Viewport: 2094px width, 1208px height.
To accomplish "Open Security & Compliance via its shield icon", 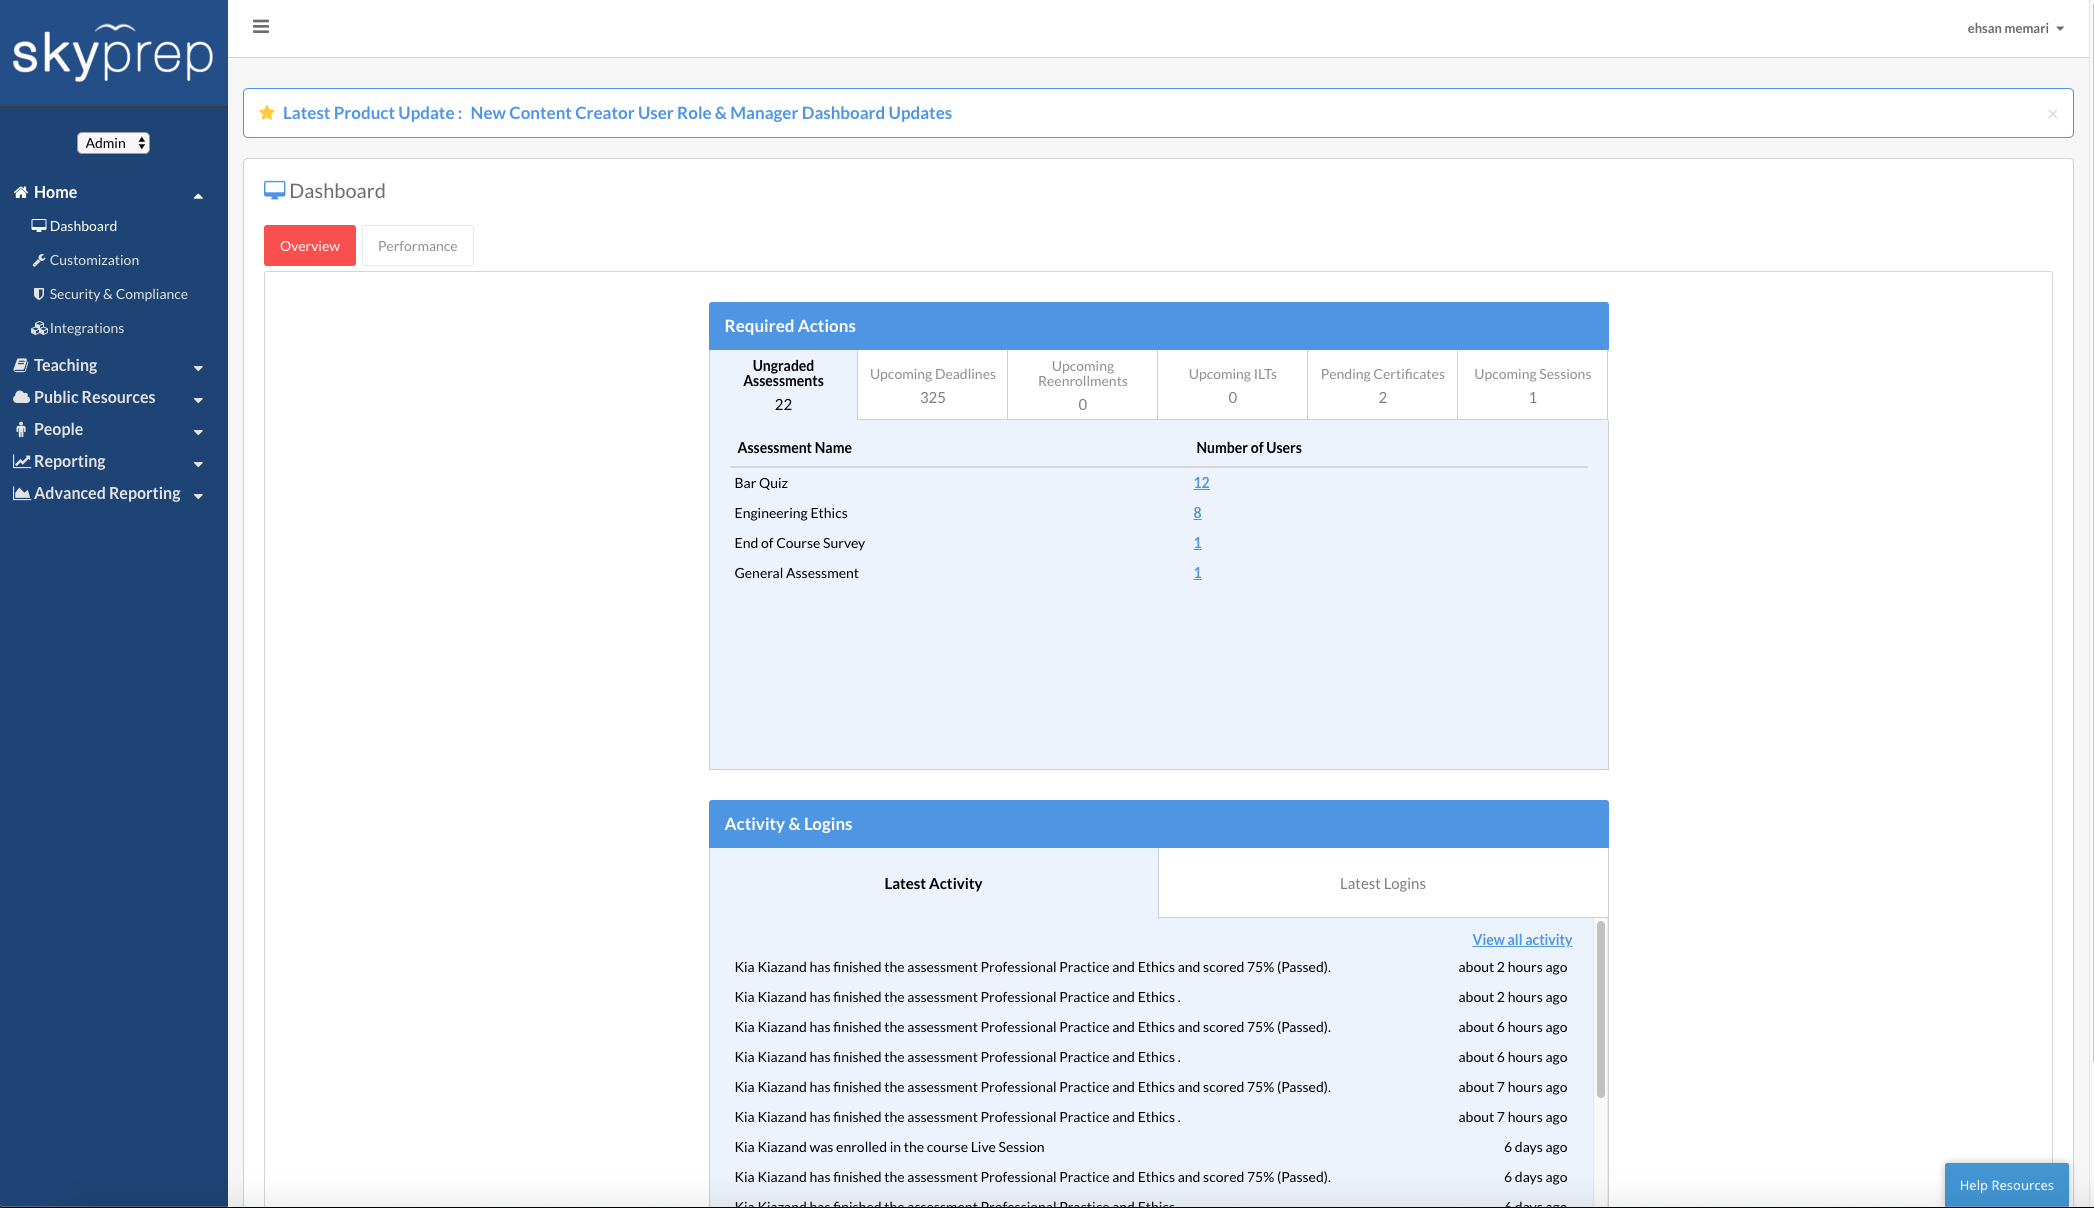I will (x=39, y=293).
